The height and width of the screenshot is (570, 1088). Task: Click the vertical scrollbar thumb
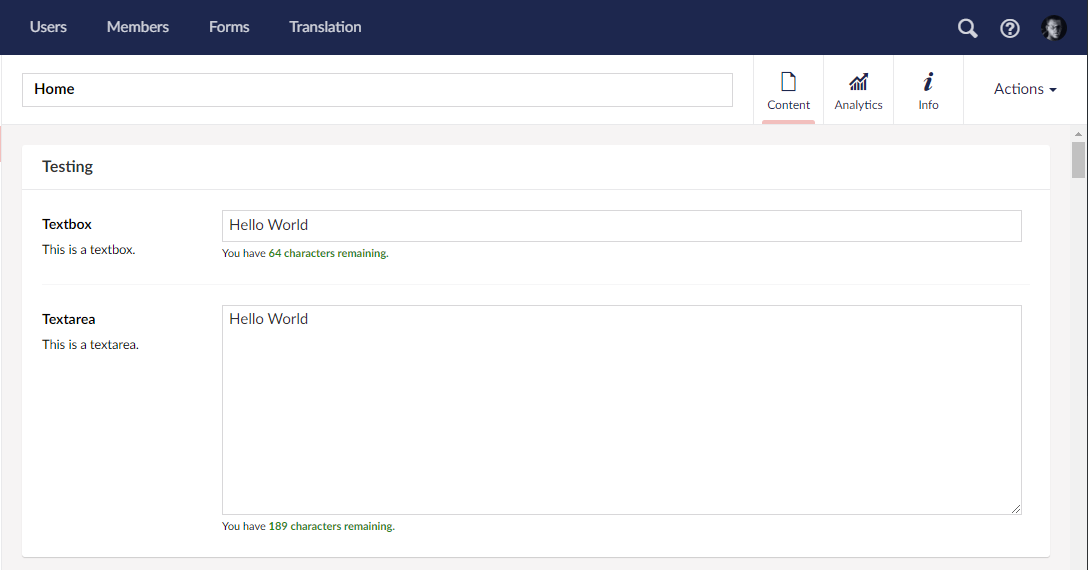click(1078, 160)
